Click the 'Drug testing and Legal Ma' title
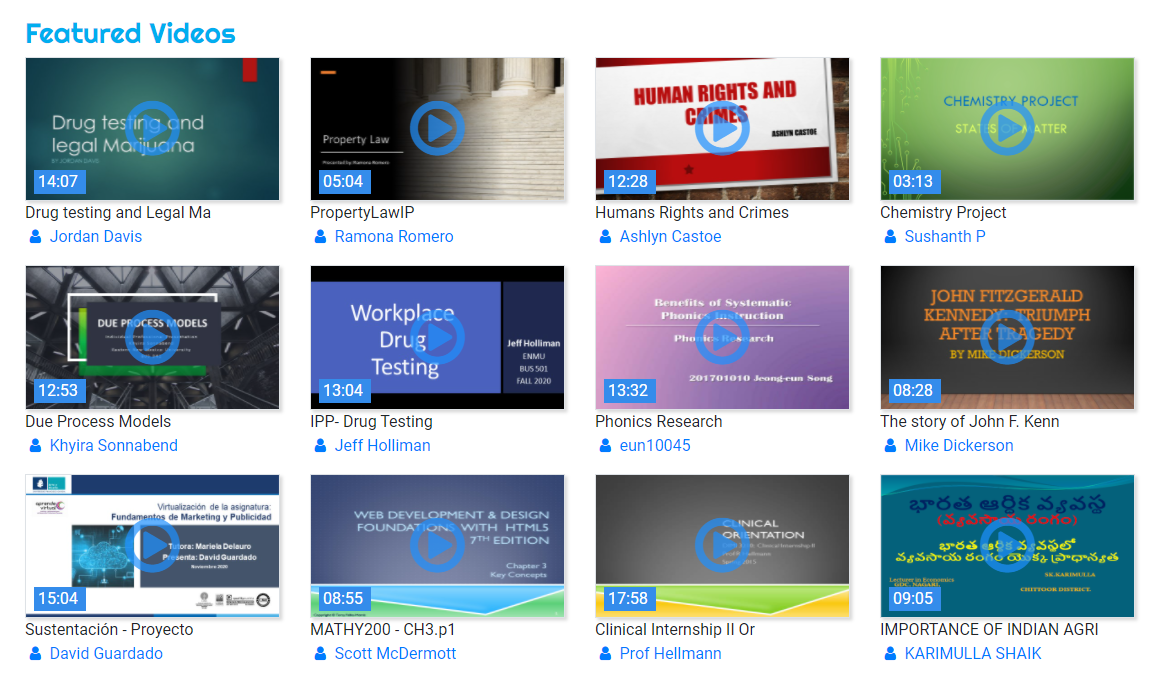This screenshot has width=1157, height=684. [x=118, y=213]
